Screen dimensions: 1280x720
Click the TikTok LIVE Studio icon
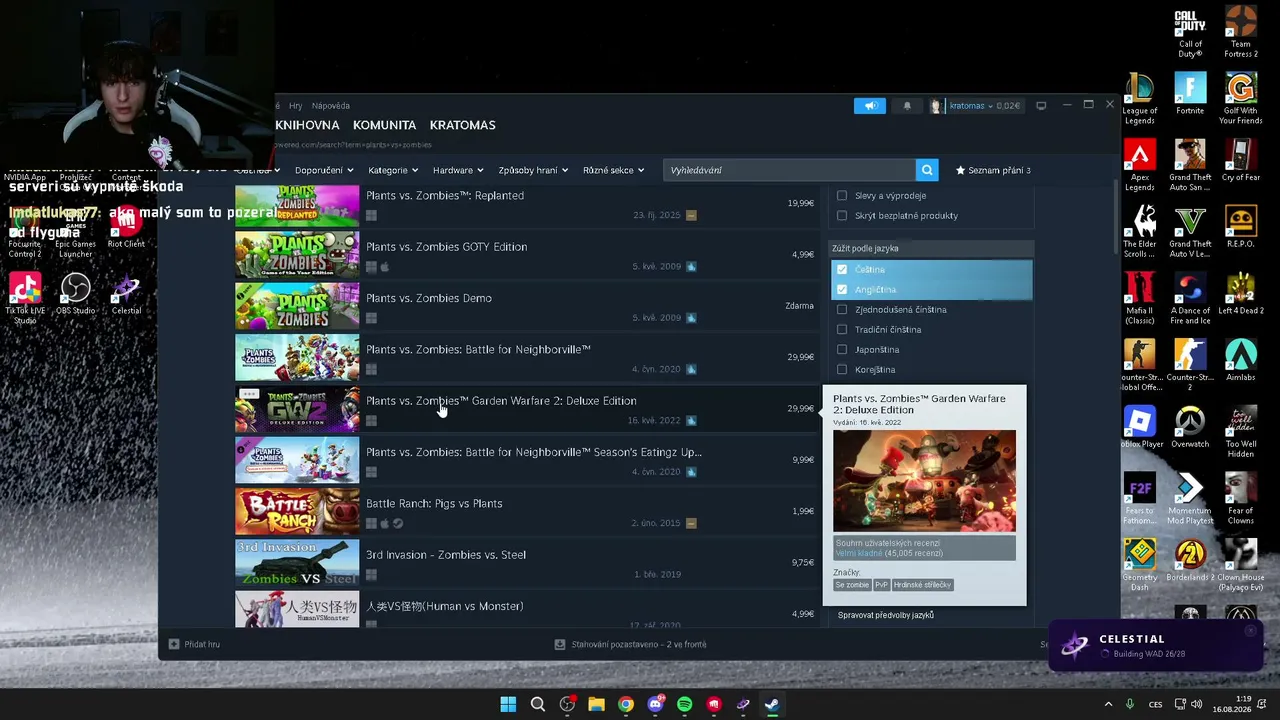[25, 298]
